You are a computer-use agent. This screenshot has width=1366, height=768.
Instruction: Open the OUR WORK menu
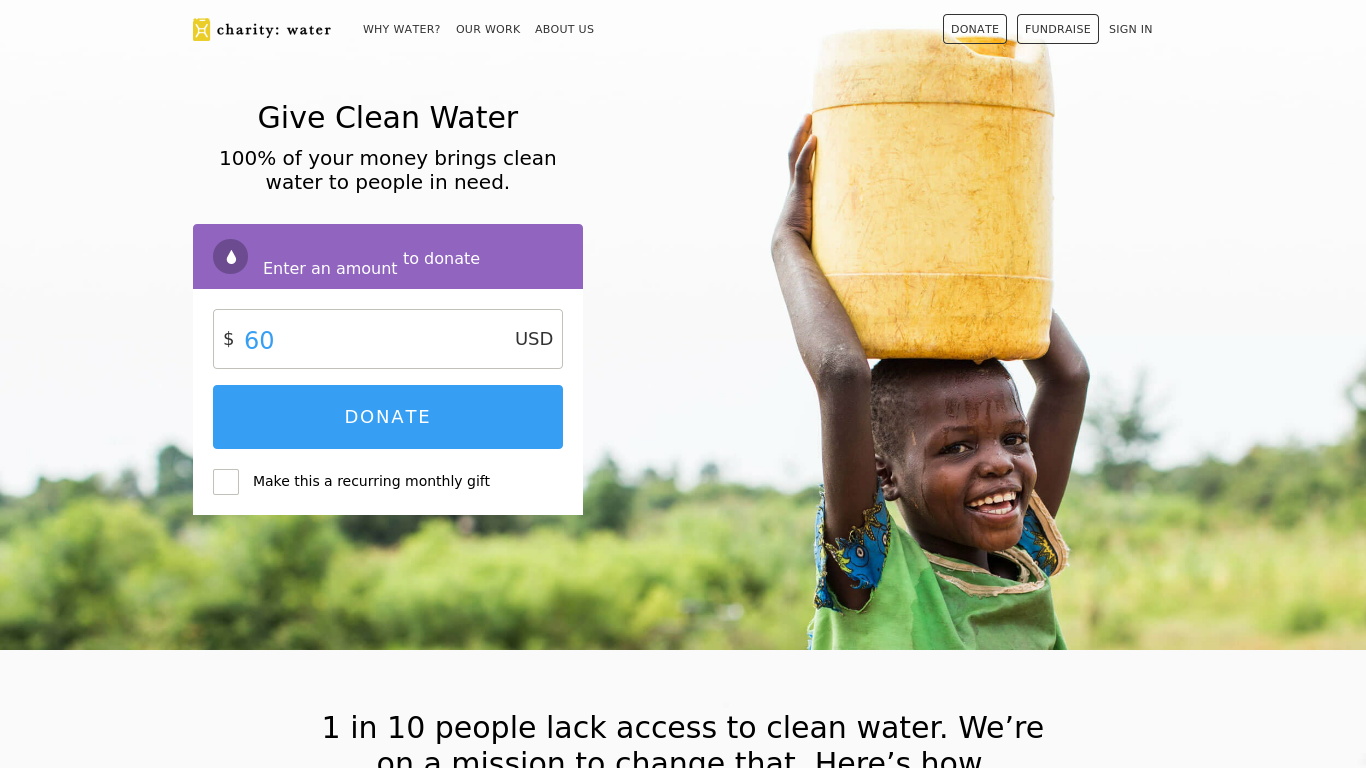[x=488, y=29]
